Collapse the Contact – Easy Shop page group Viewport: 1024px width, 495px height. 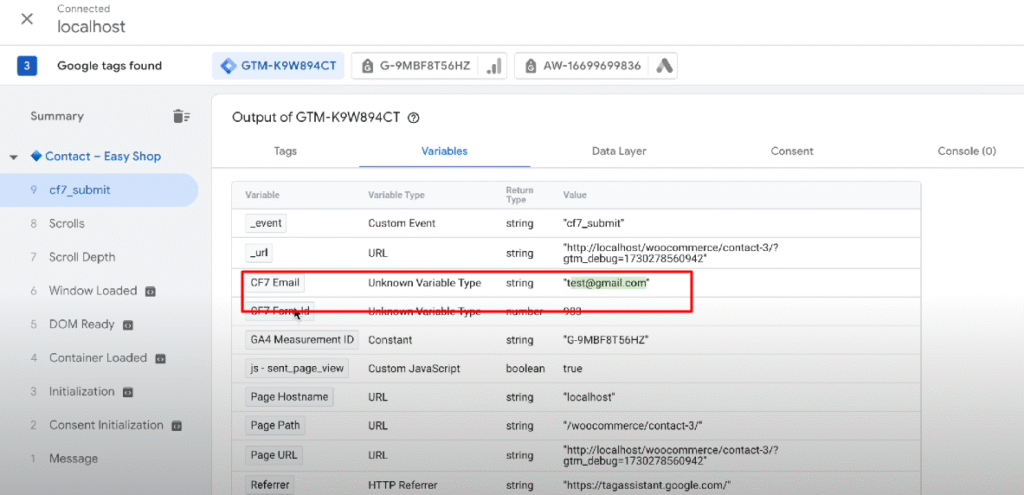tap(14, 157)
